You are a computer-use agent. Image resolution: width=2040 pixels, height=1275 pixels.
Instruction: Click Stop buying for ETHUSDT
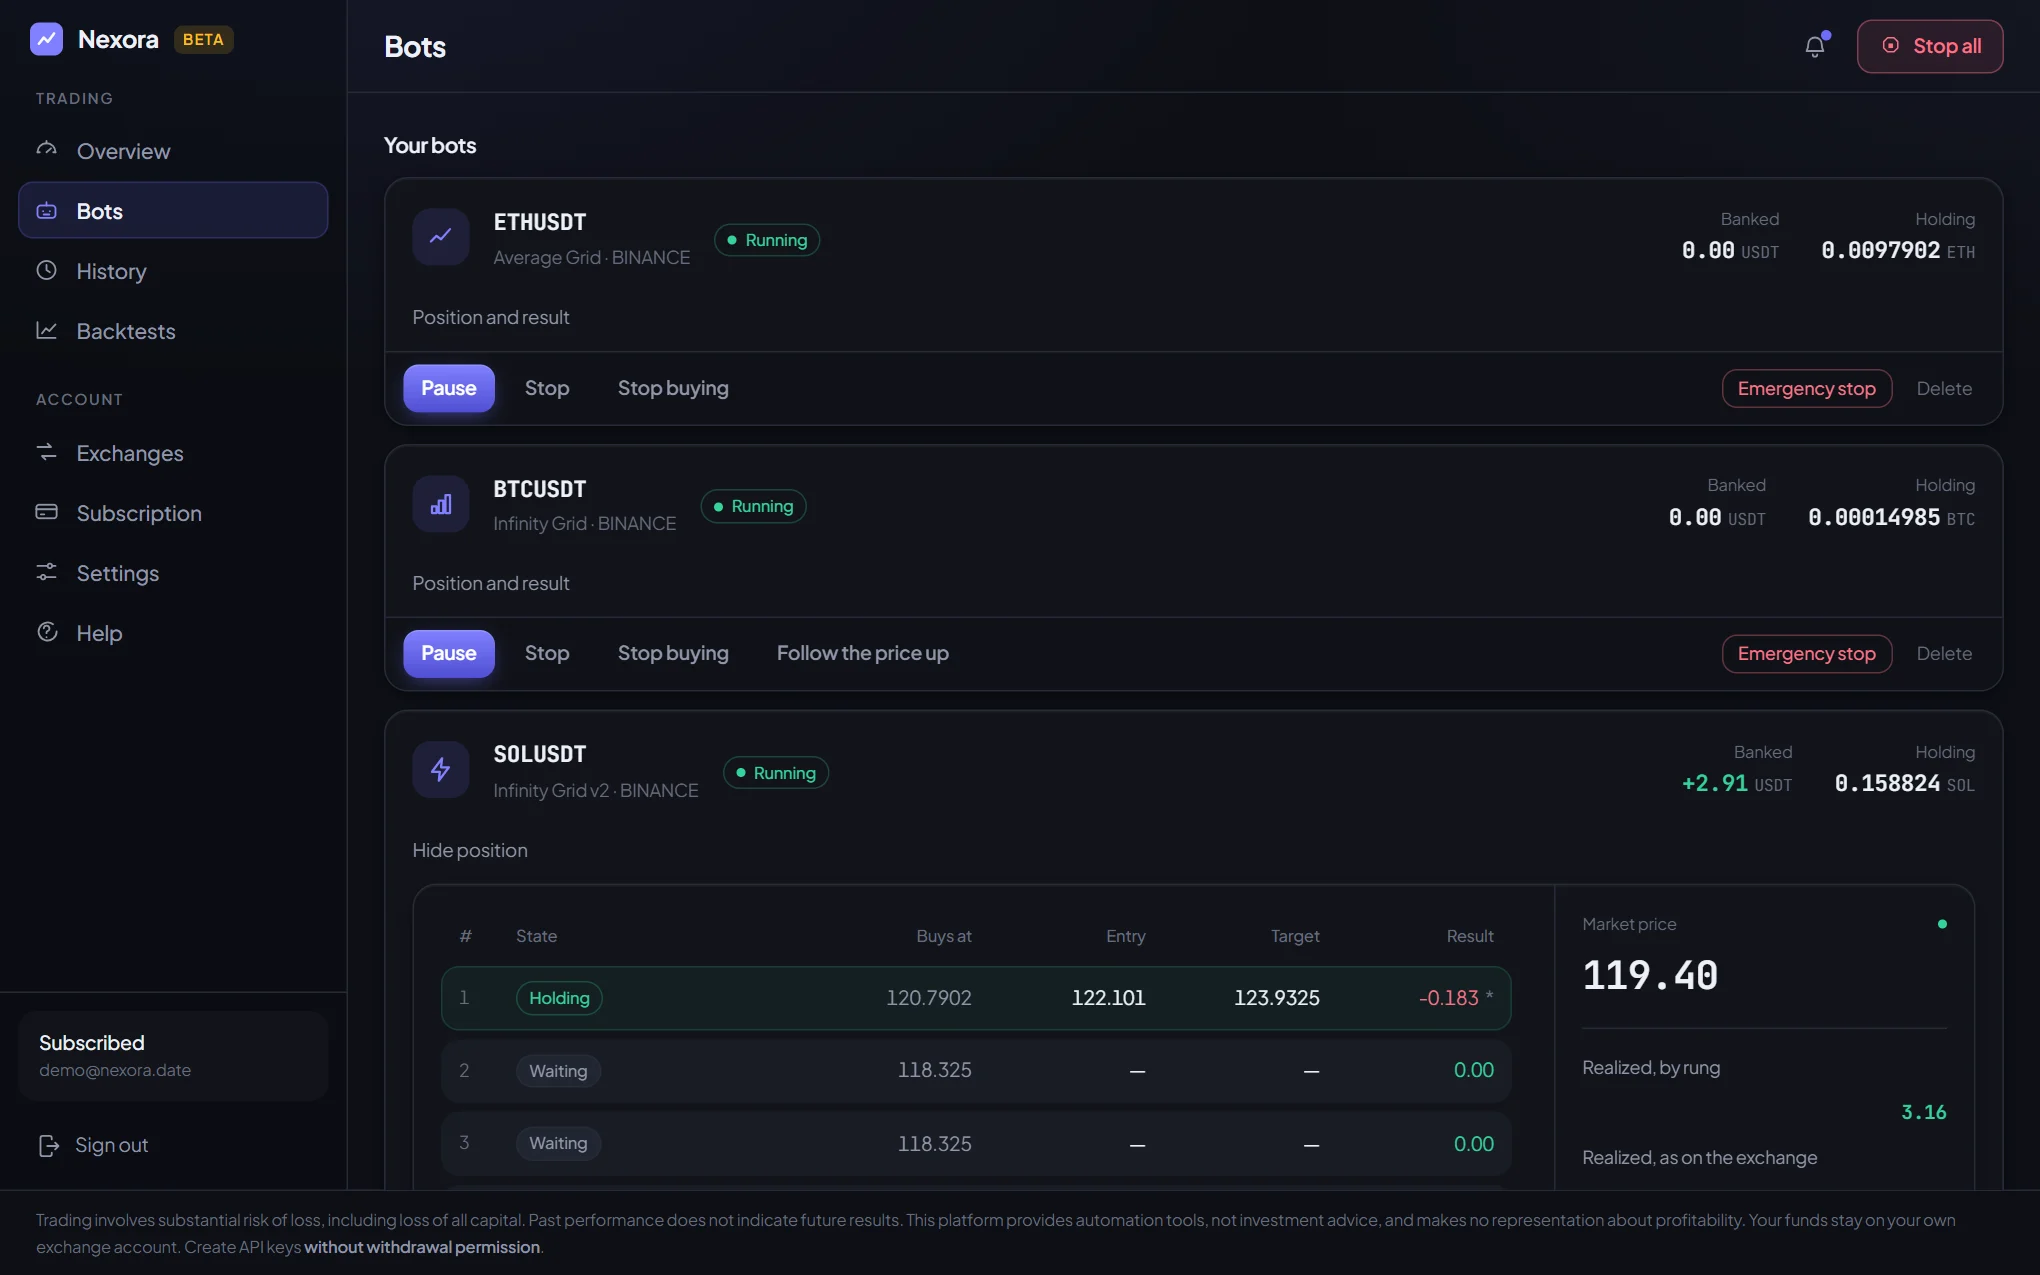click(673, 388)
